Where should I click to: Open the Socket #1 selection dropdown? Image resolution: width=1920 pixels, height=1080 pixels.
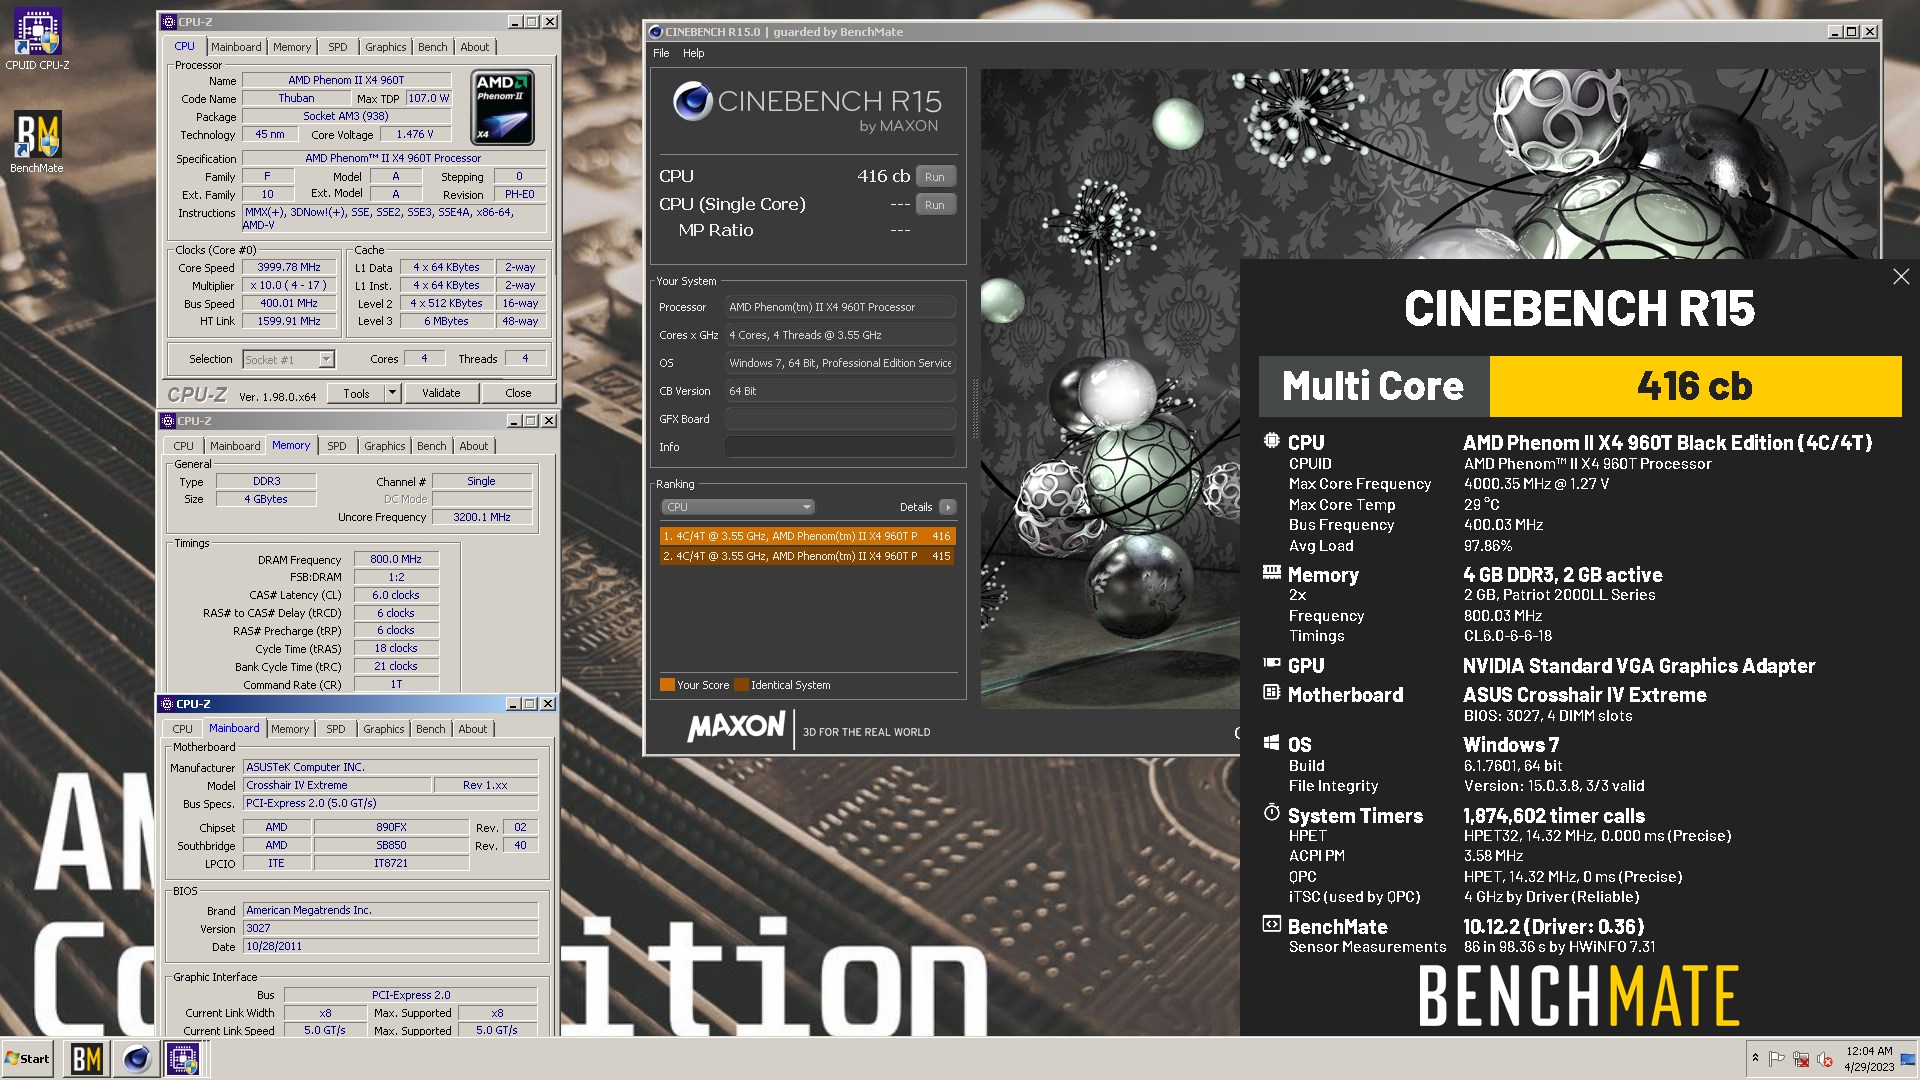[326, 360]
